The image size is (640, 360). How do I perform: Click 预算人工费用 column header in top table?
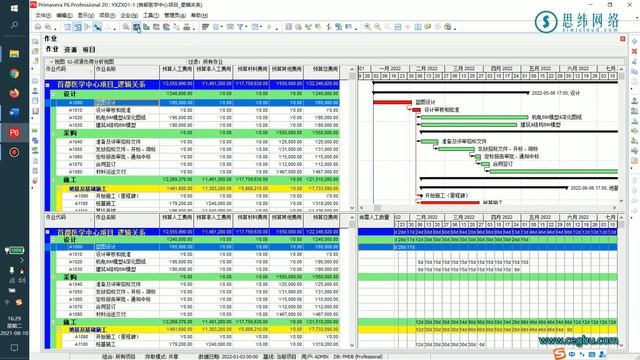(x=177, y=72)
